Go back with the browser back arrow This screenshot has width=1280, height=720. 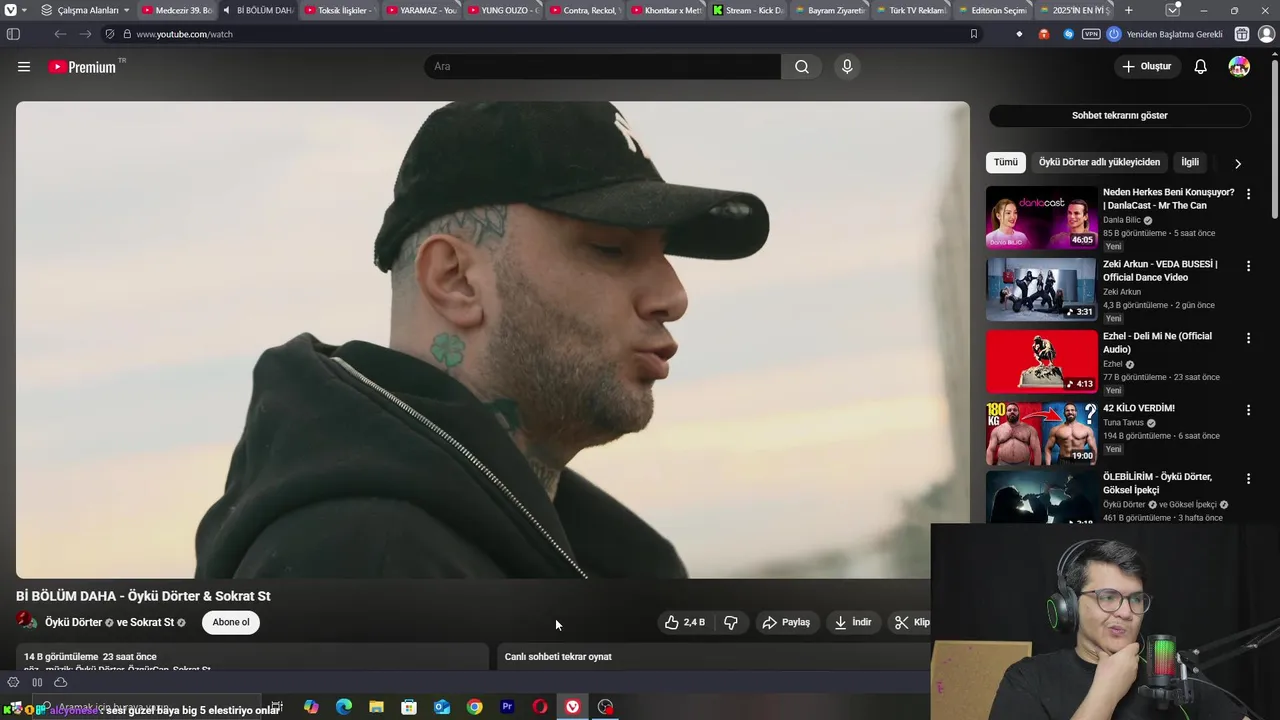[x=60, y=34]
